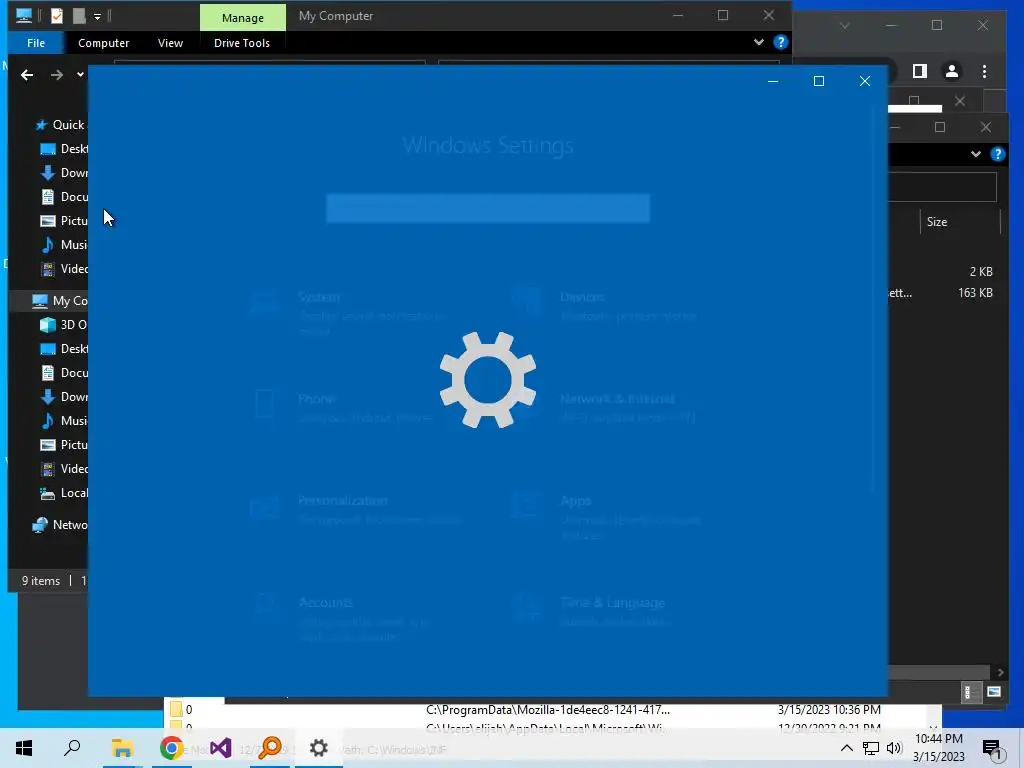Click the horizontal scrollbar right arrow
The width and height of the screenshot is (1024, 768).
pos(1000,672)
